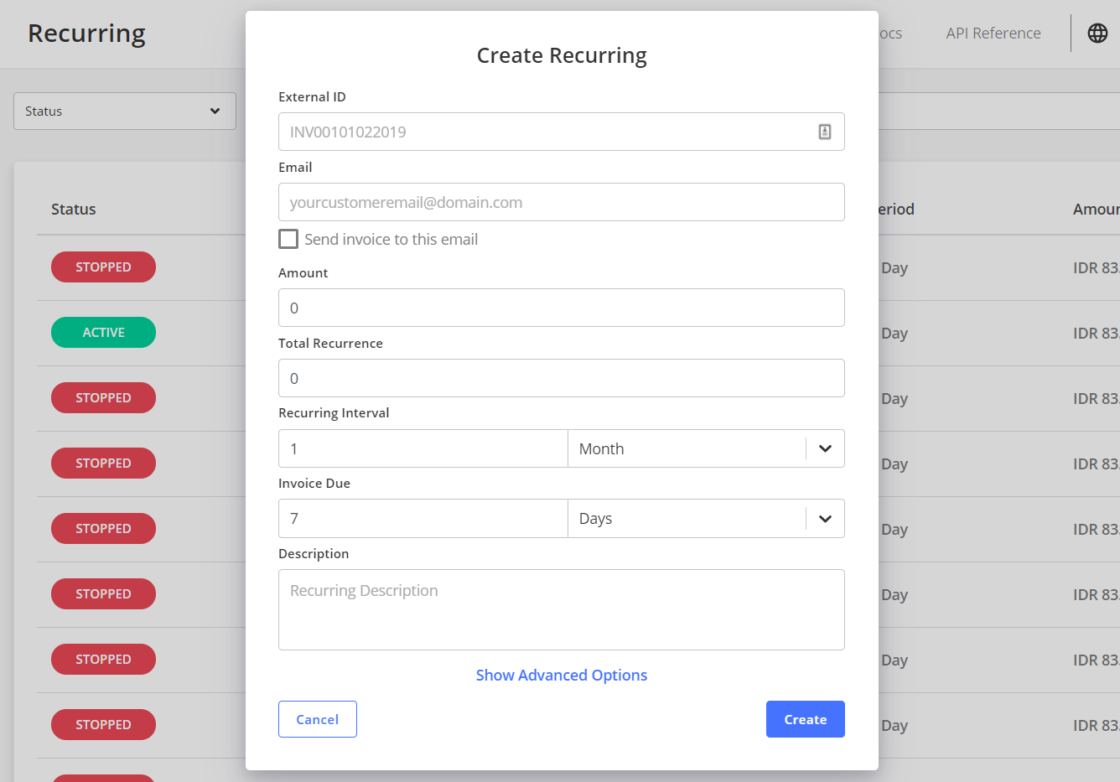Select the Amount input field
Screen dimensions: 1120x782
561,308
